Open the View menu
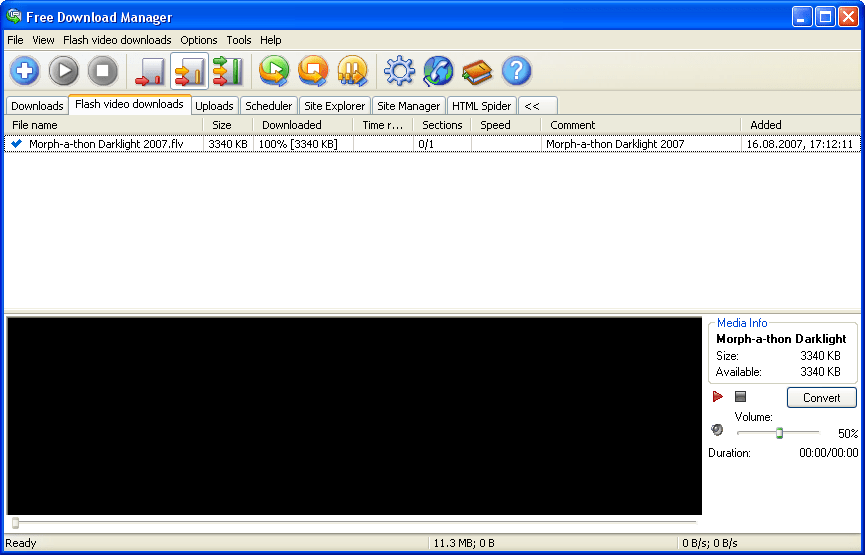The image size is (865, 555). pyautogui.click(x=43, y=40)
